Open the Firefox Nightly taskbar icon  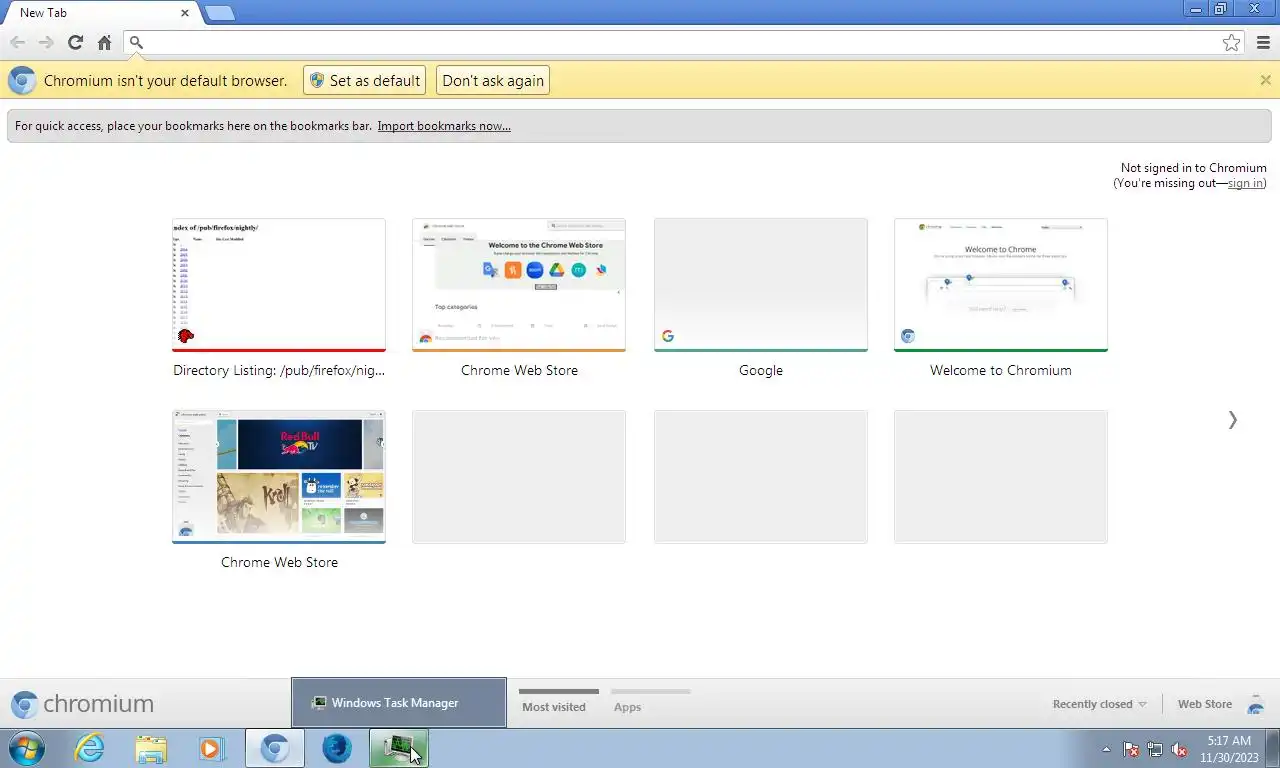coord(337,748)
